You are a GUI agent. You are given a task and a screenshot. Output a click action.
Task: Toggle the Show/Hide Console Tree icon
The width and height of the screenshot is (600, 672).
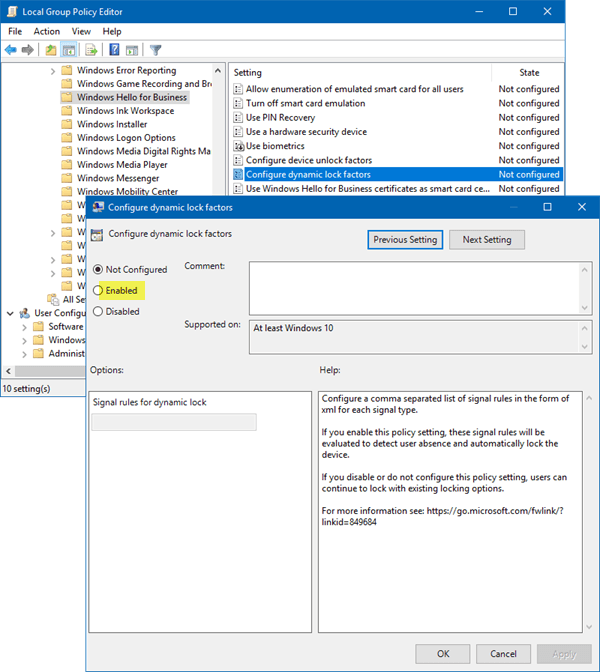pyautogui.click(x=69, y=50)
